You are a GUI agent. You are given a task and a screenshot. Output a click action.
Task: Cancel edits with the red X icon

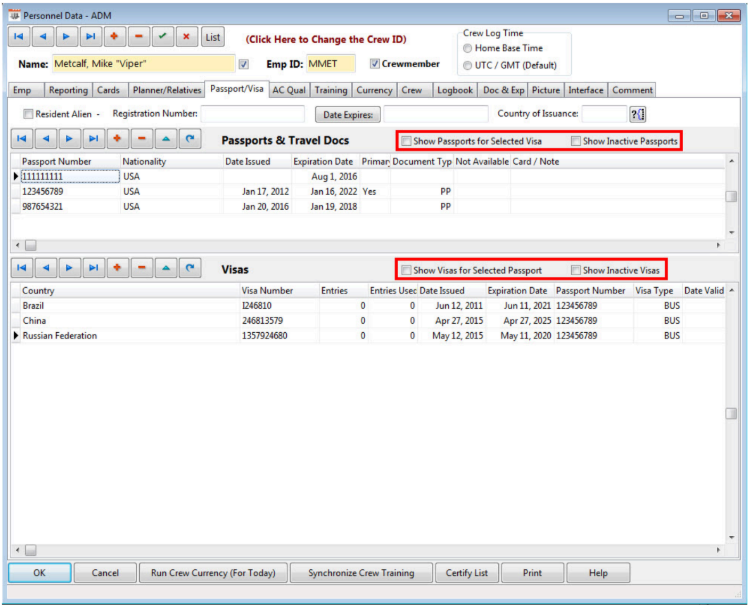coord(186,37)
